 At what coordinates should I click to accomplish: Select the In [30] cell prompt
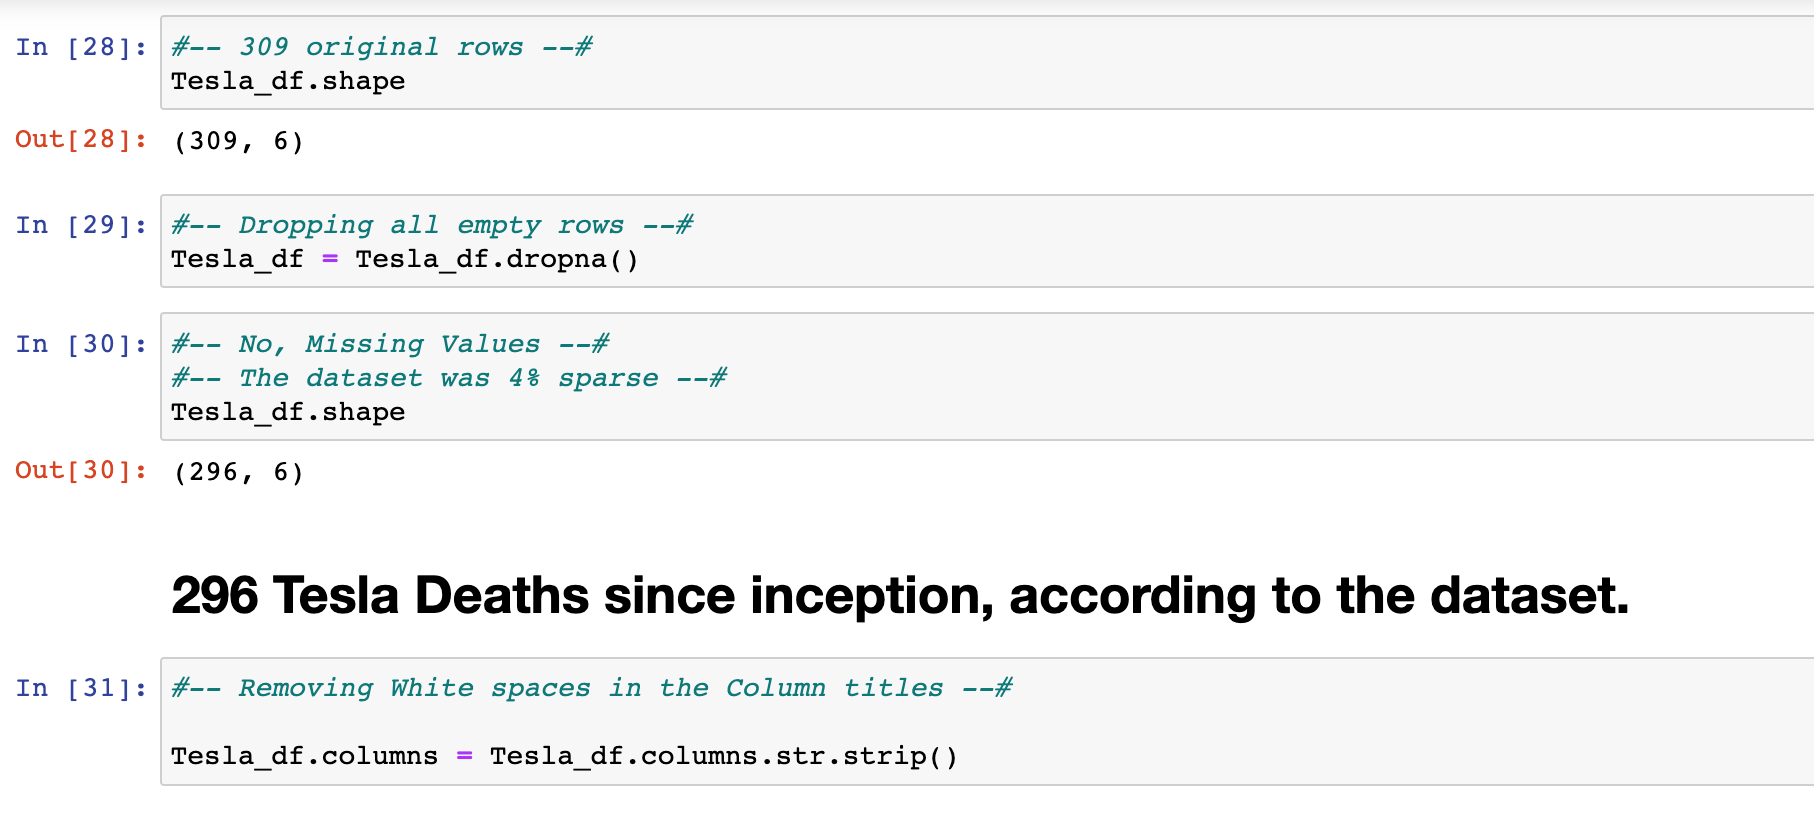coord(81,344)
